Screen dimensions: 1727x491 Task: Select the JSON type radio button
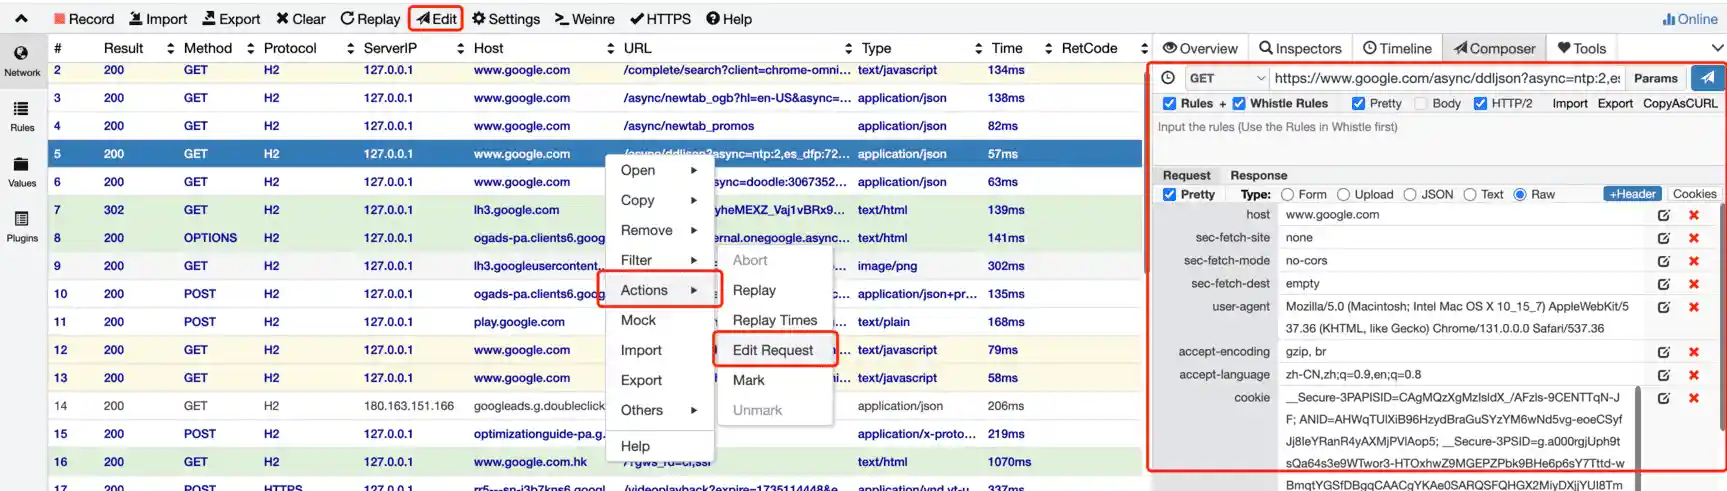(x=1410, y=195)
